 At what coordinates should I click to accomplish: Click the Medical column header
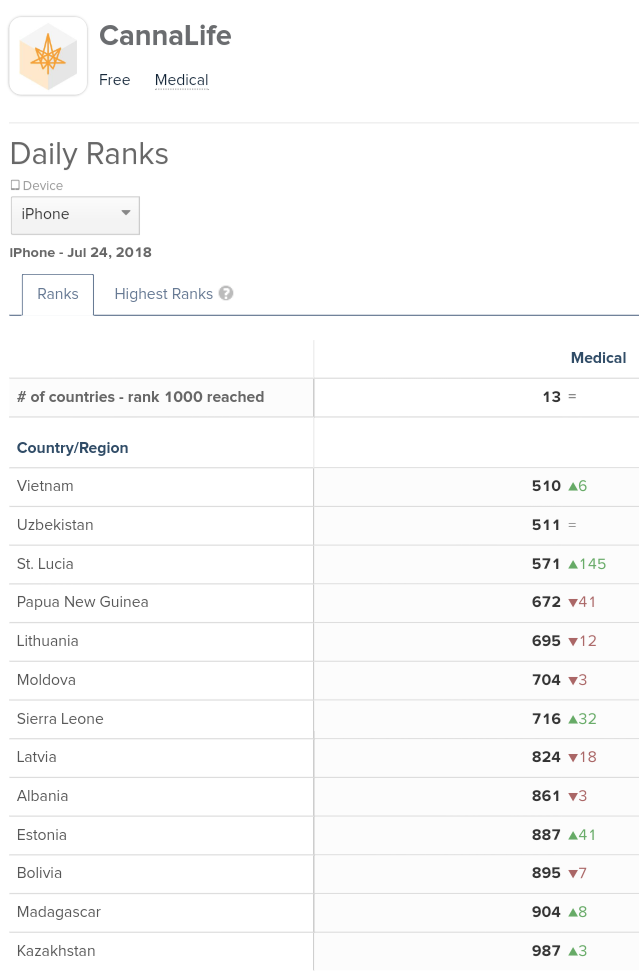pos(598,358)
